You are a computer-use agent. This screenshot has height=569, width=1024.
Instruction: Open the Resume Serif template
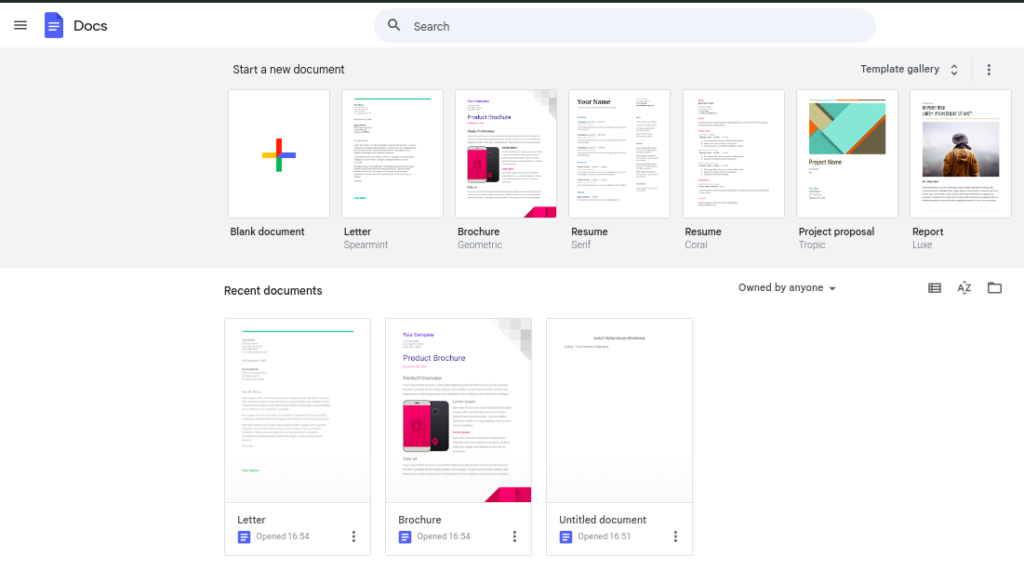click(619, 154)
